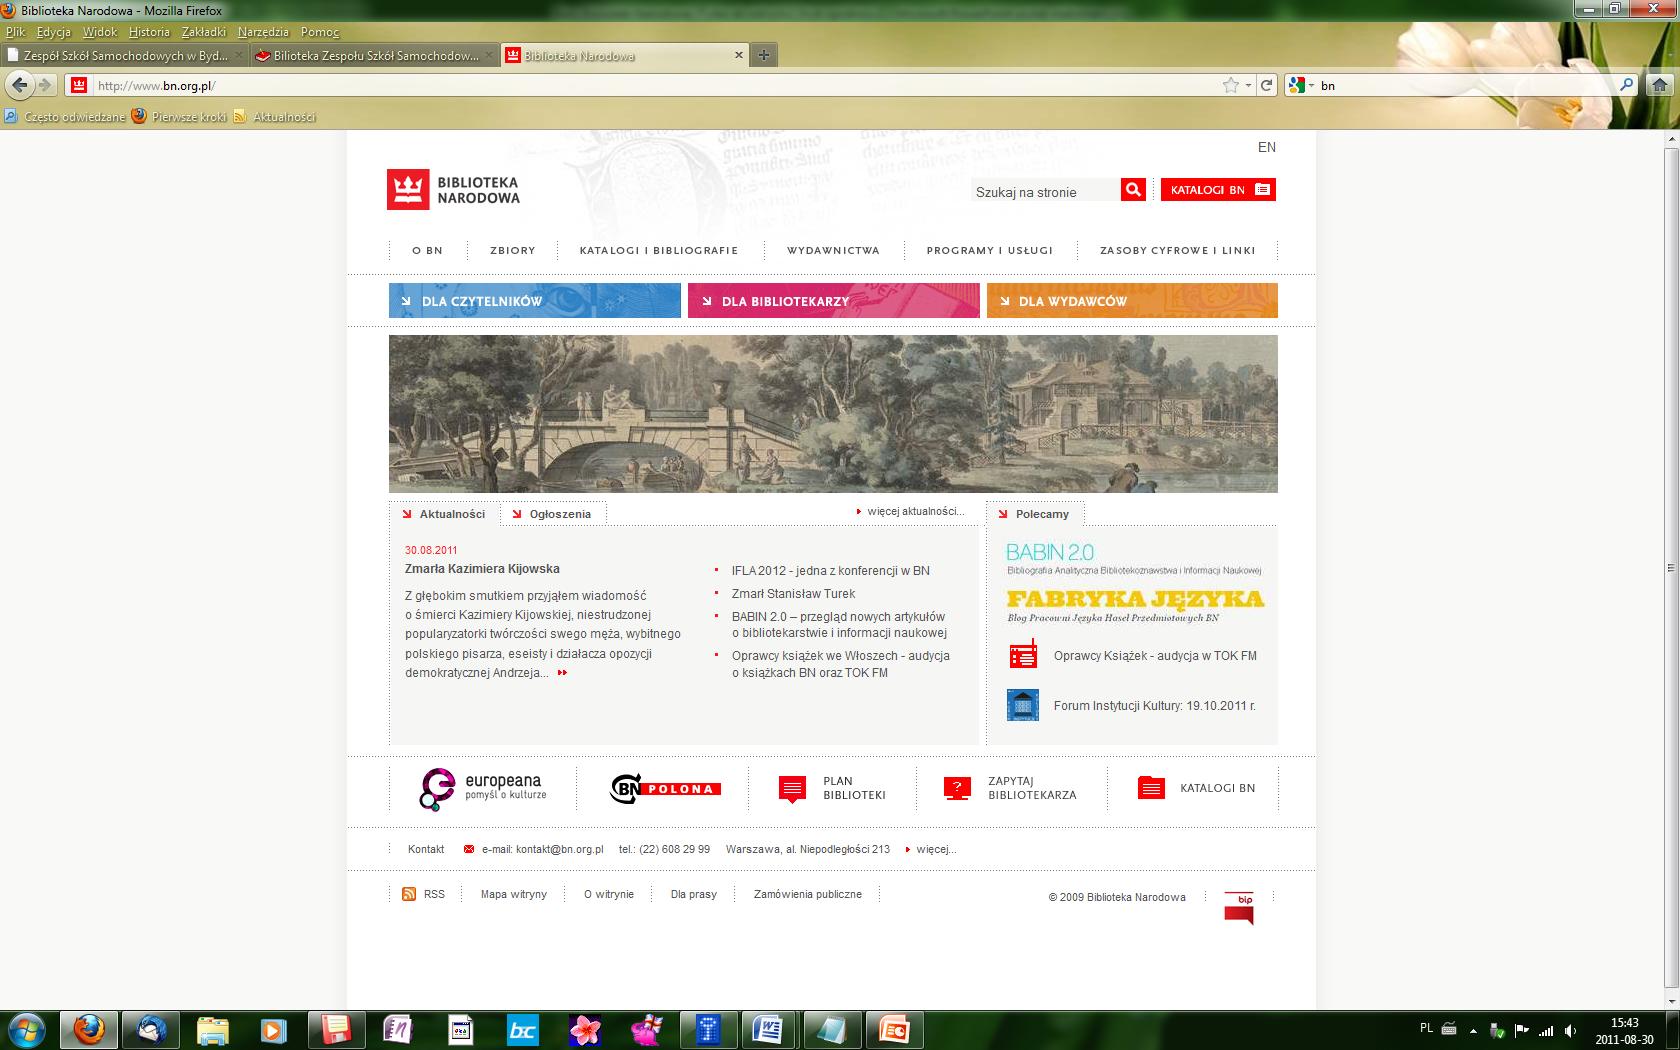Reload the page with the refresh icon
Viewport: 1680px width, 1050px height.
pos(1266,85)
